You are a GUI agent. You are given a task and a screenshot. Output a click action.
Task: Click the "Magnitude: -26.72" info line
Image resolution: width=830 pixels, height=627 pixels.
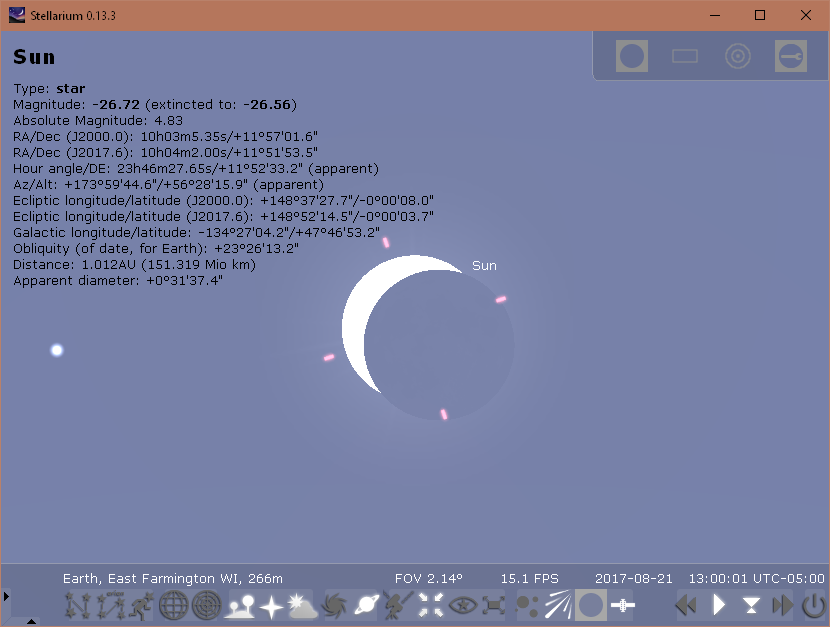click(155, 105)
